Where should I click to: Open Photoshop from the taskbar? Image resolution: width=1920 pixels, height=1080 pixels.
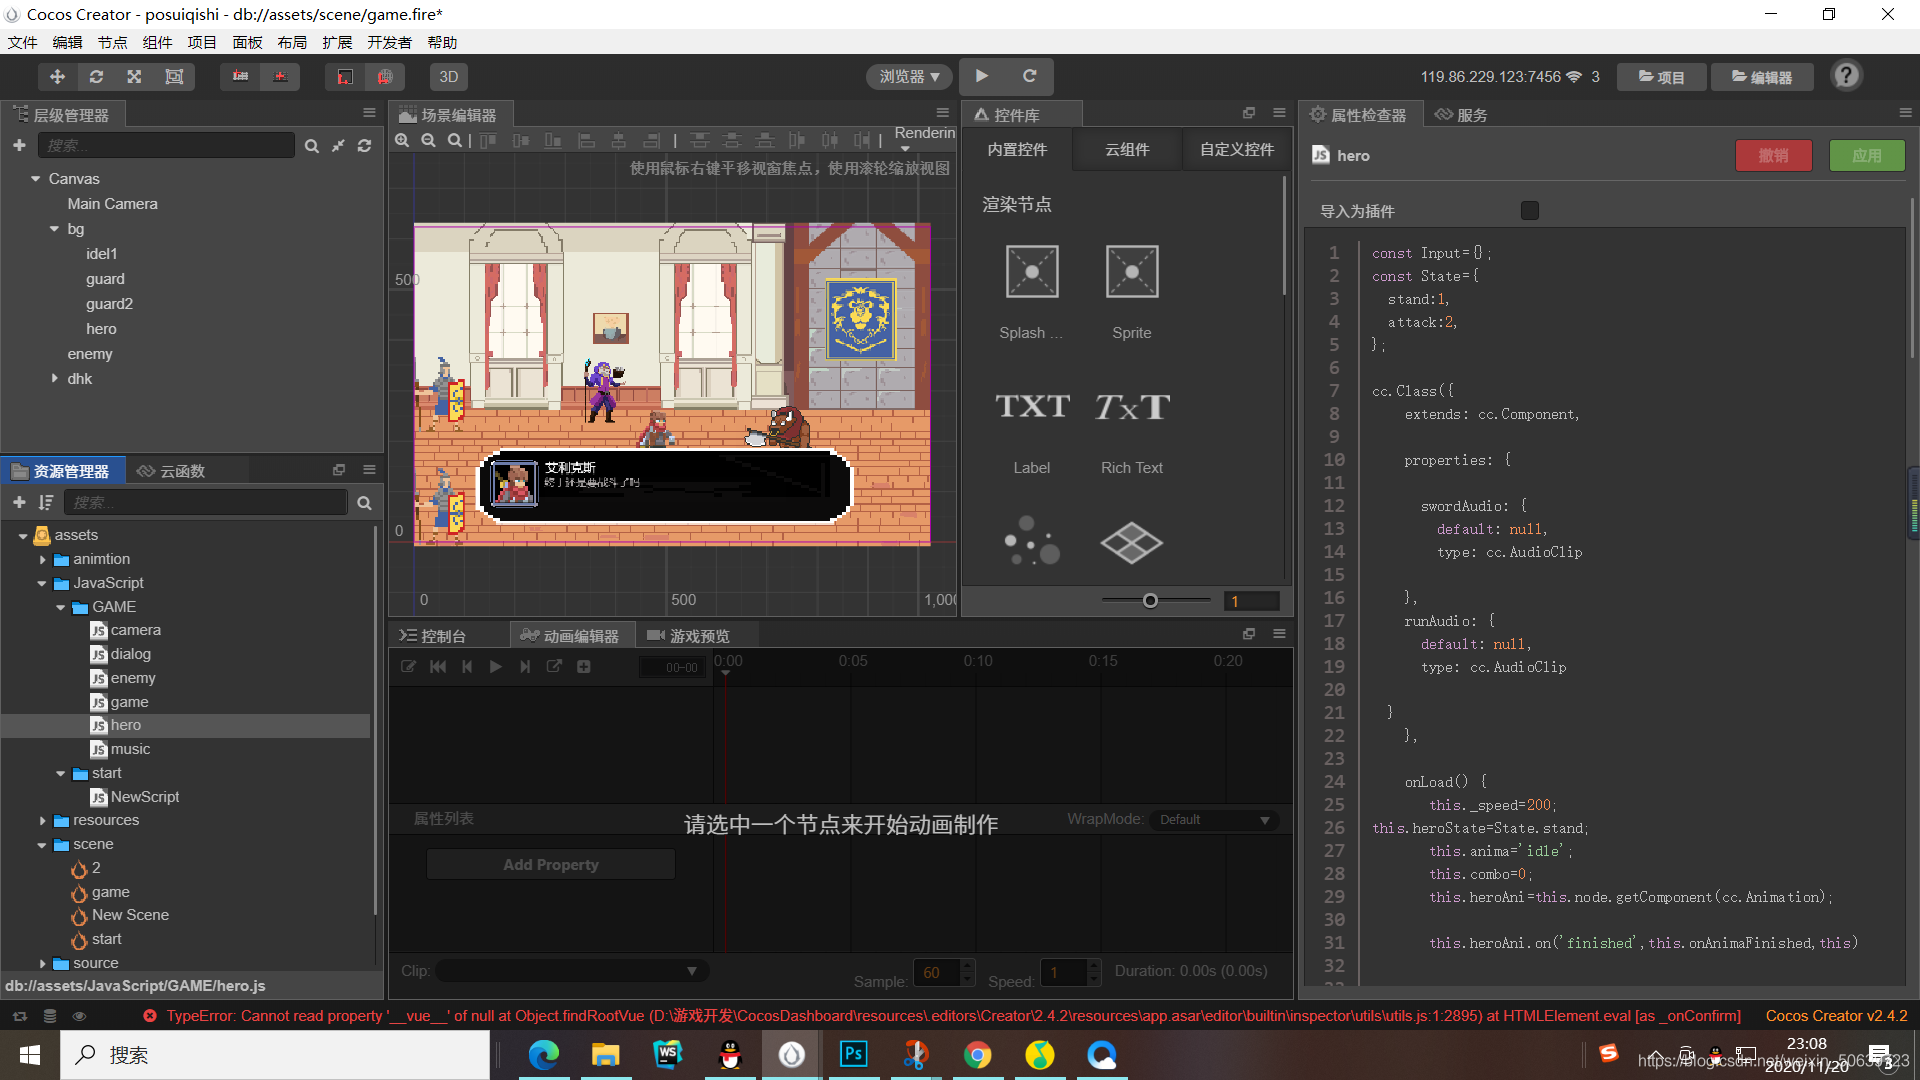854,1055
